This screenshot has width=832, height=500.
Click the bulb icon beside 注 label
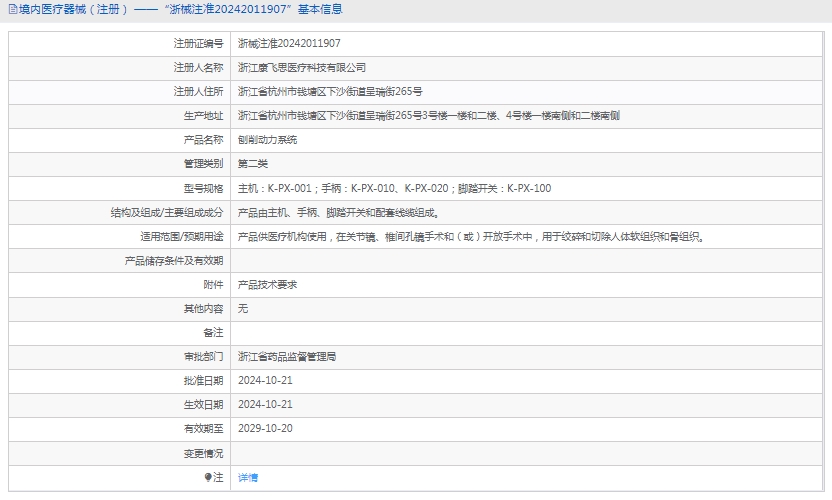[208, 478]
